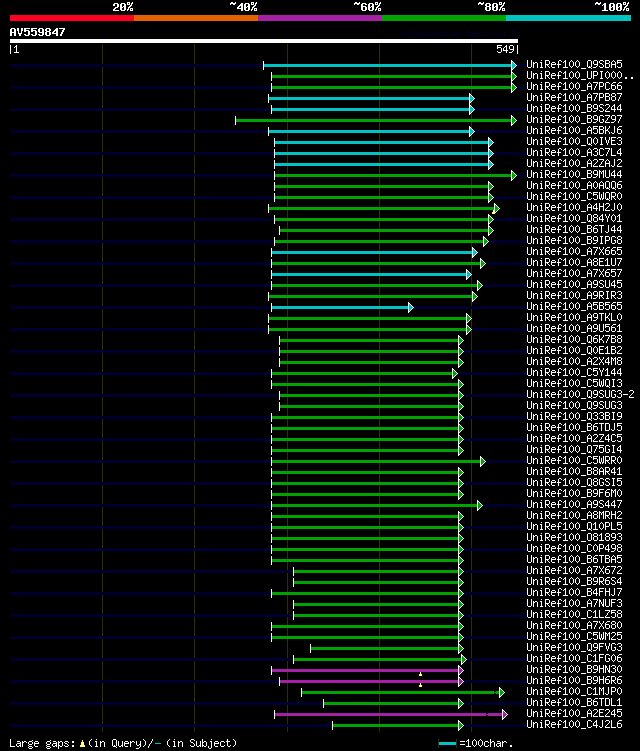The width and height of the screenshot is (640, 751).
Task: Open hit label UniRef100_Q9SBA5
Action: [x=574, y=64]
